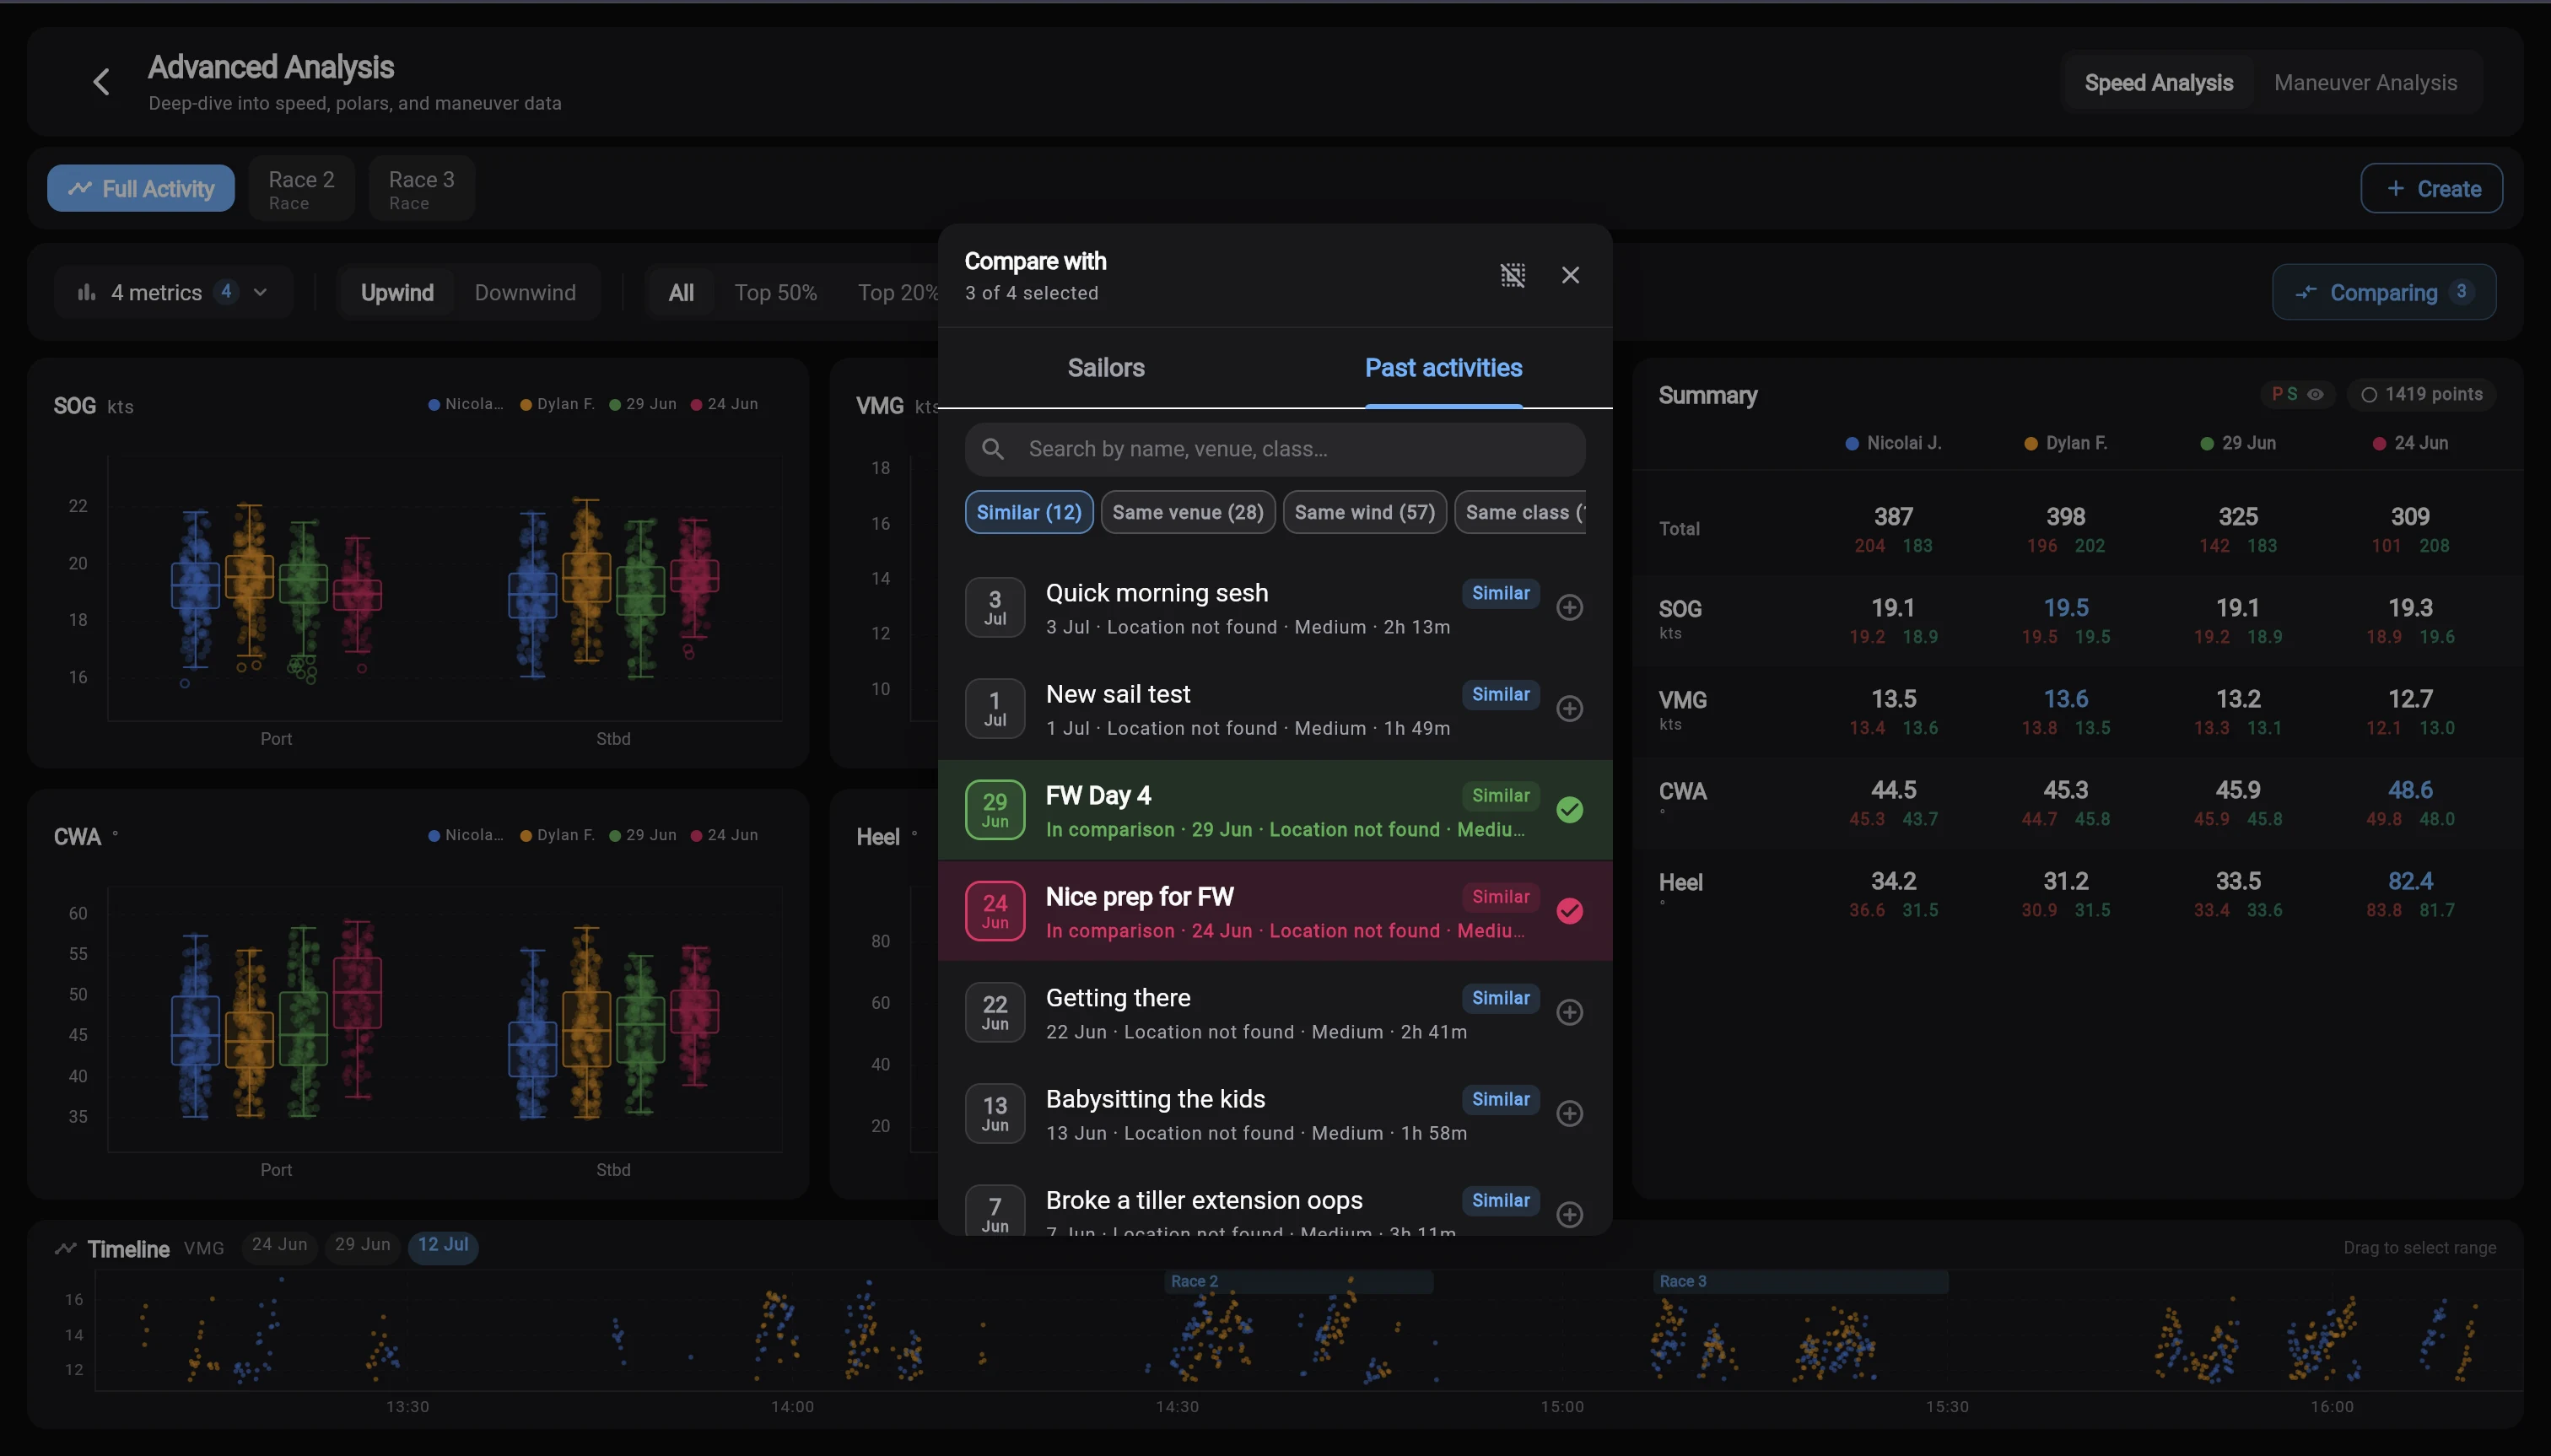The width and height of the screenshot is (2551, 1456).
Task: Click the Timeline chart icon
Action: coord(66,1248)
